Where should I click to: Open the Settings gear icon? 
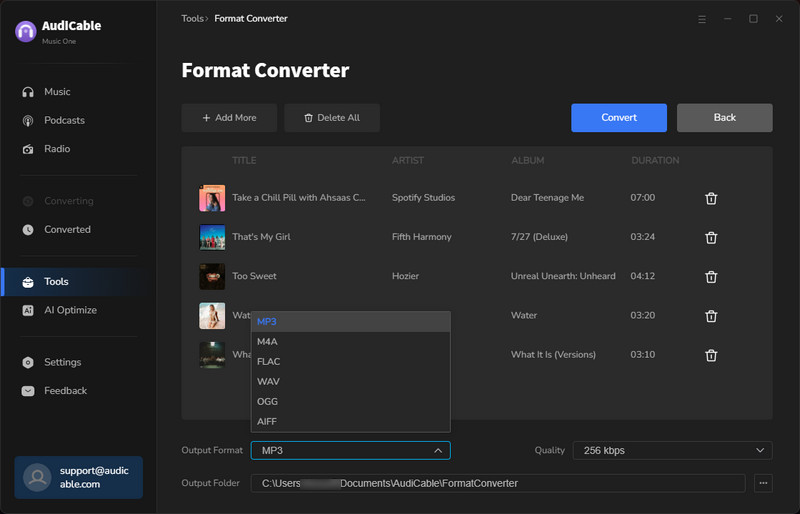pyautogui.click(x=28, y=362)
